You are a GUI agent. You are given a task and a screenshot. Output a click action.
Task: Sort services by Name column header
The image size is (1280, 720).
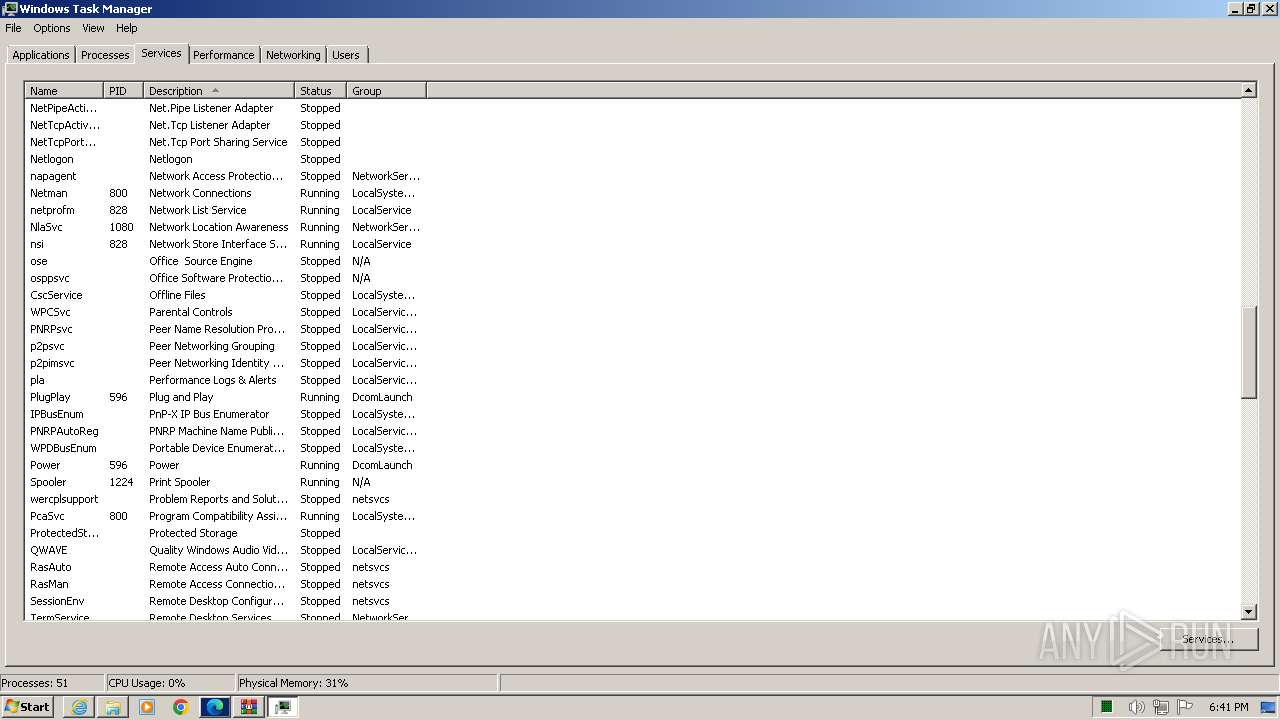pos(64,91)
